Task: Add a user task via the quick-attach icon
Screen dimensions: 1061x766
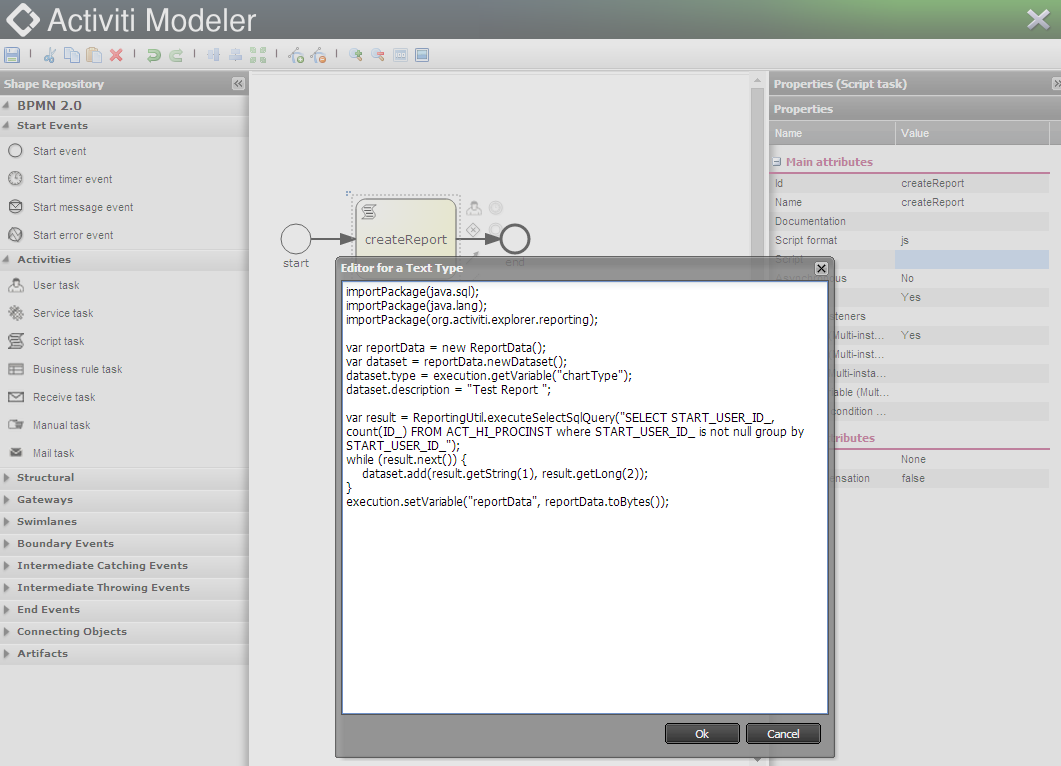Action: pos(474,208)
